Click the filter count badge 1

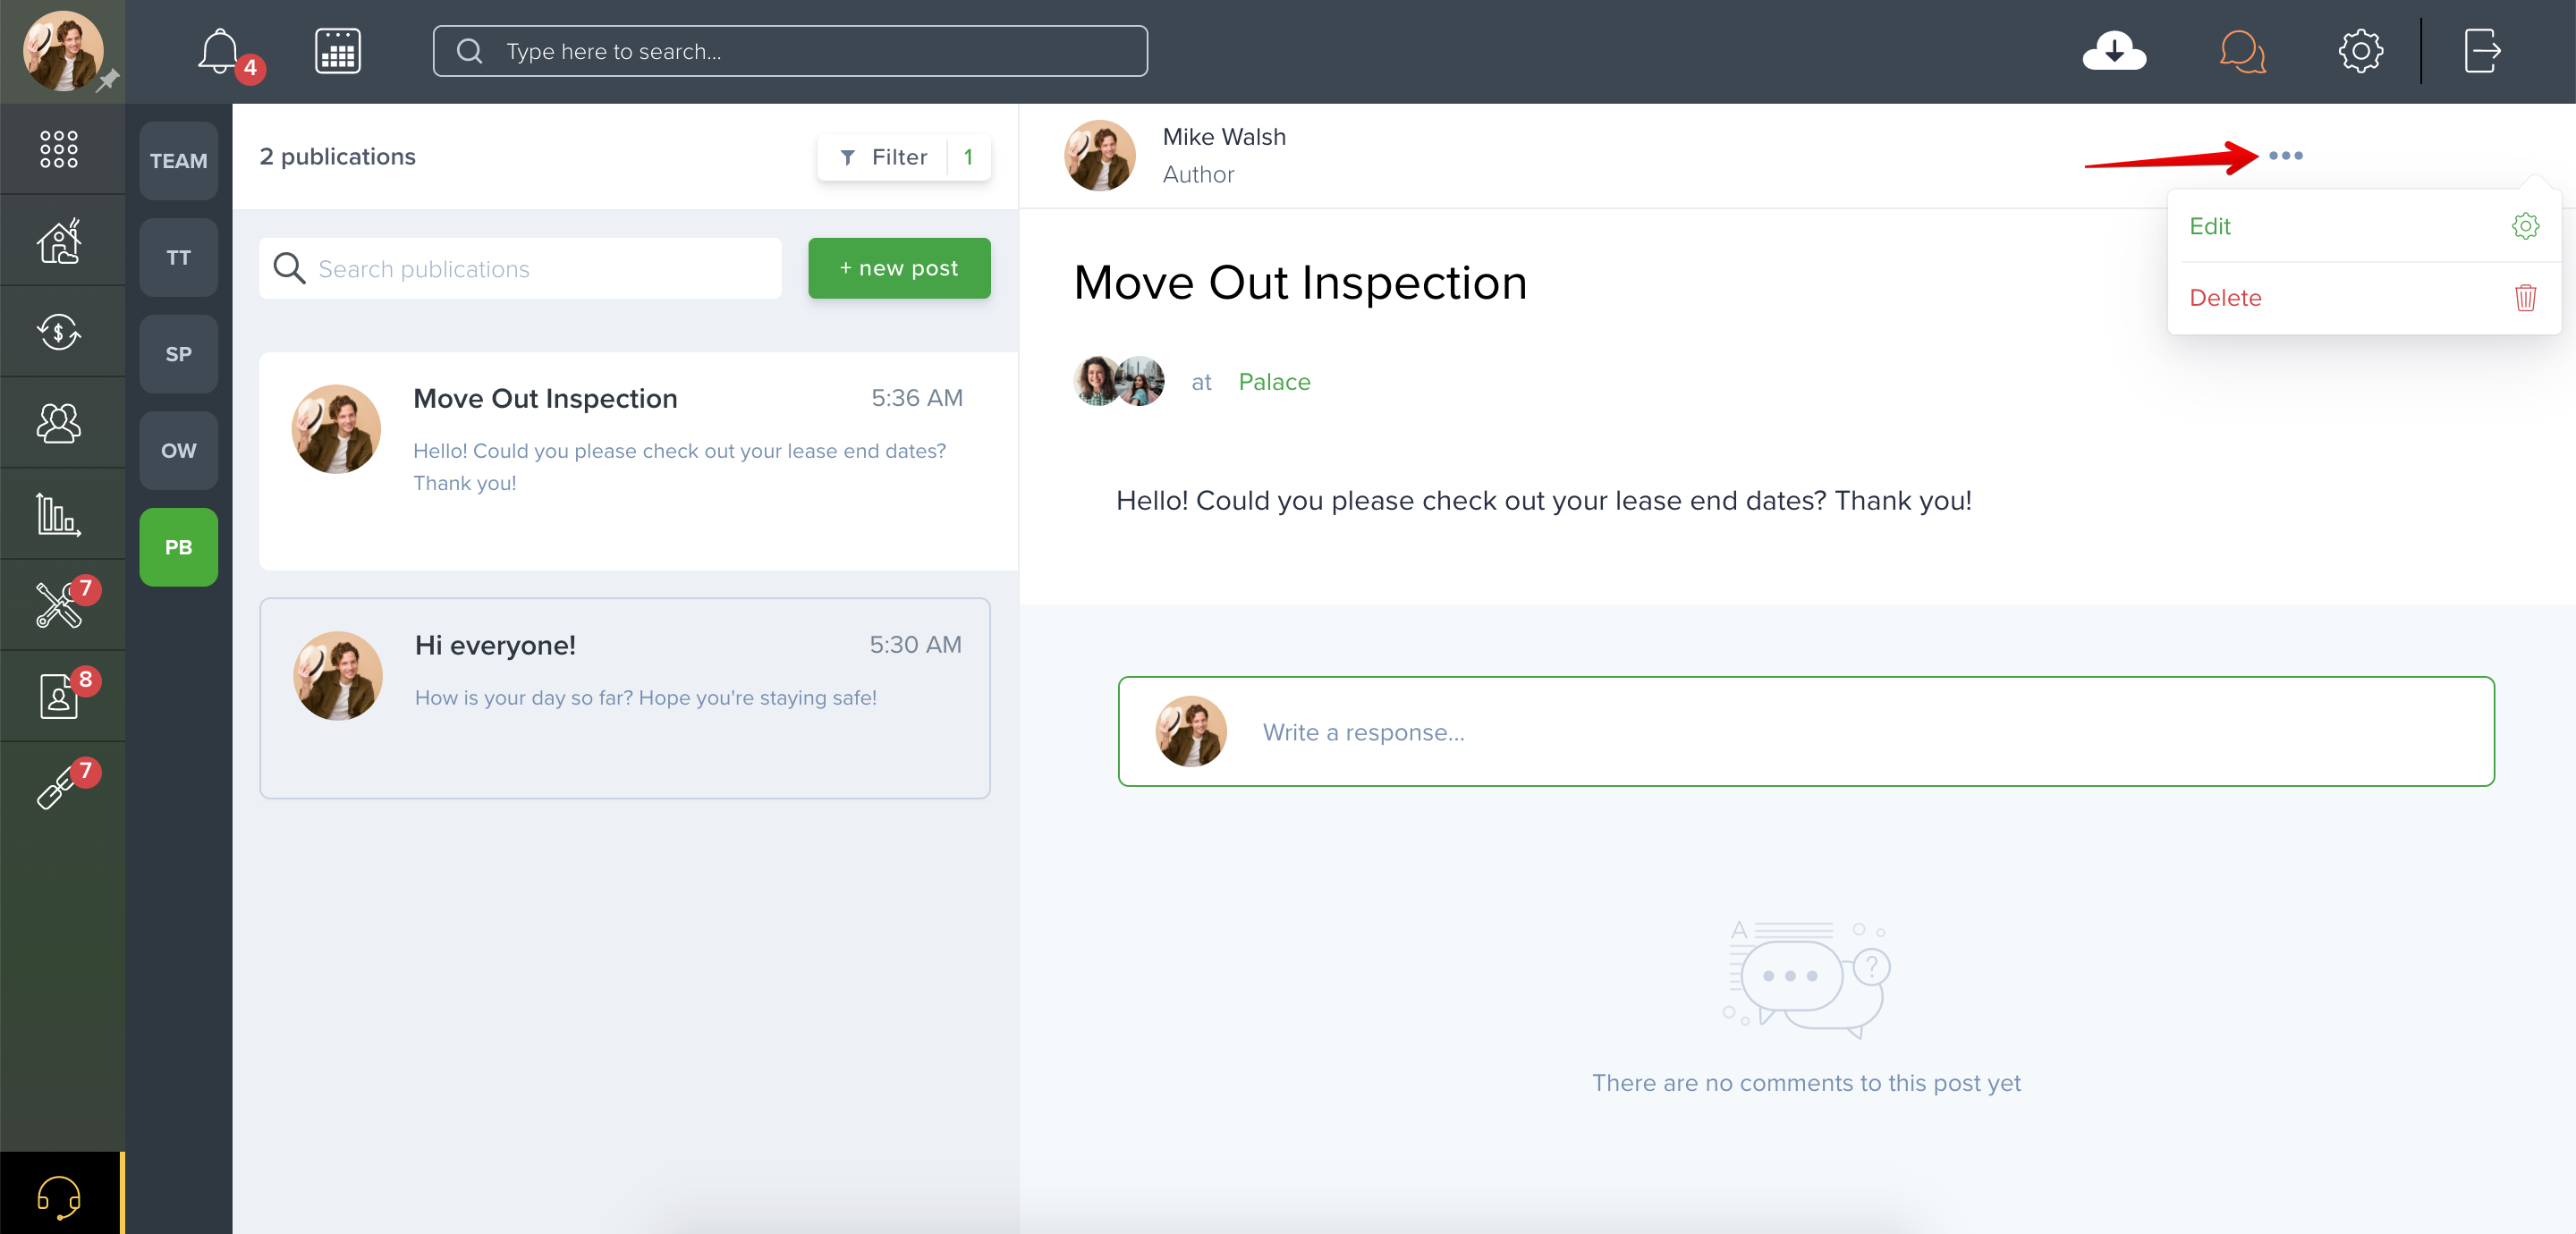[x=968, y=157]
